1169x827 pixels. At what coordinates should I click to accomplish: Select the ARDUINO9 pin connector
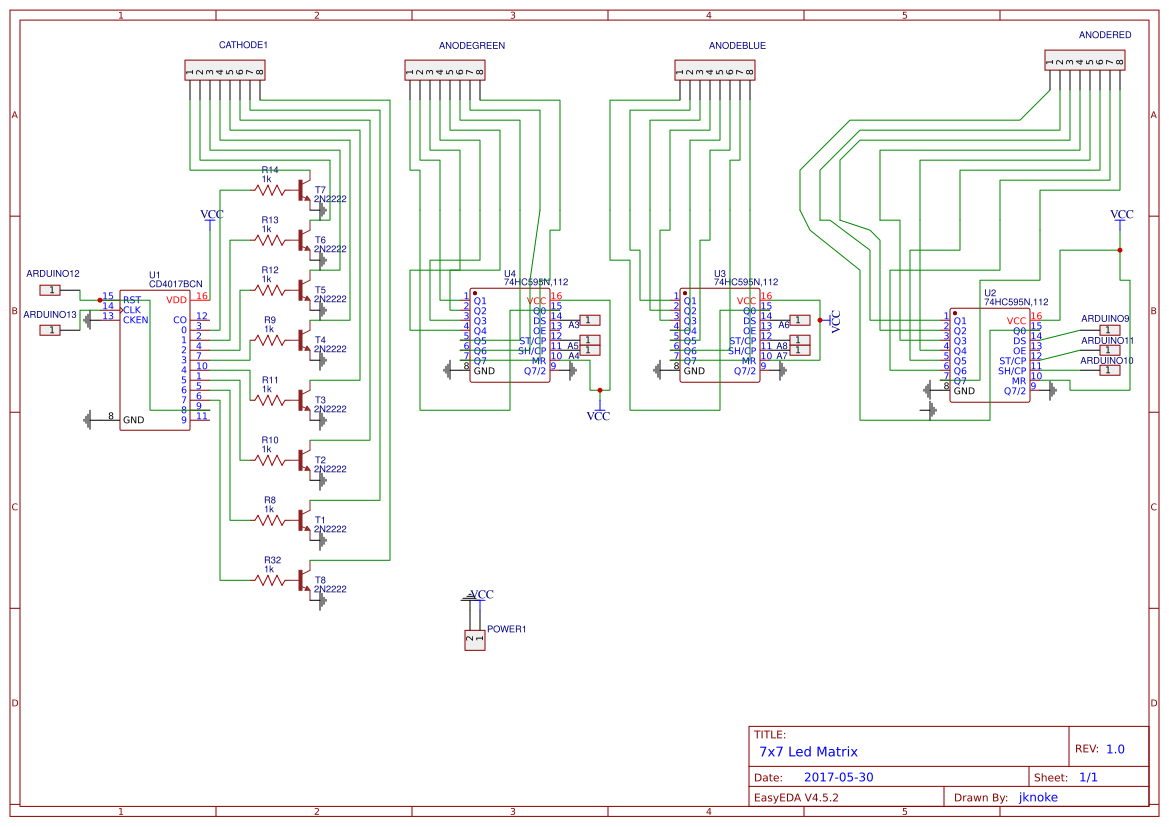[1110, 330]
